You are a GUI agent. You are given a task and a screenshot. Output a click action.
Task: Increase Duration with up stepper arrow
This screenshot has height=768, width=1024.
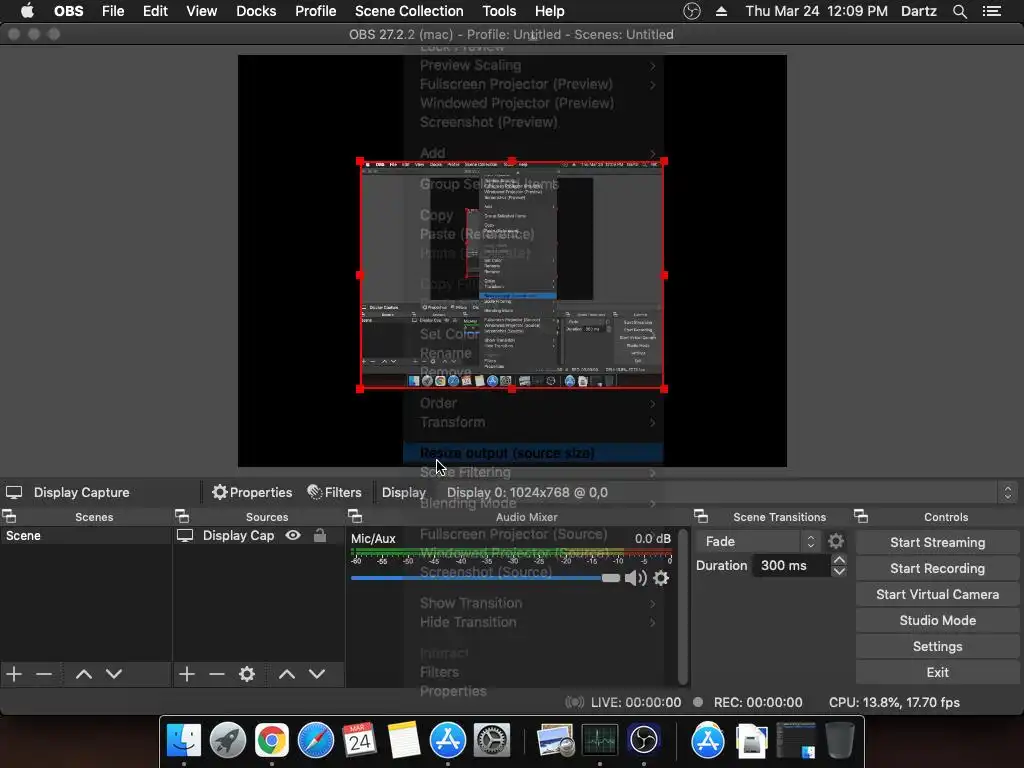(x=839, y=560)
